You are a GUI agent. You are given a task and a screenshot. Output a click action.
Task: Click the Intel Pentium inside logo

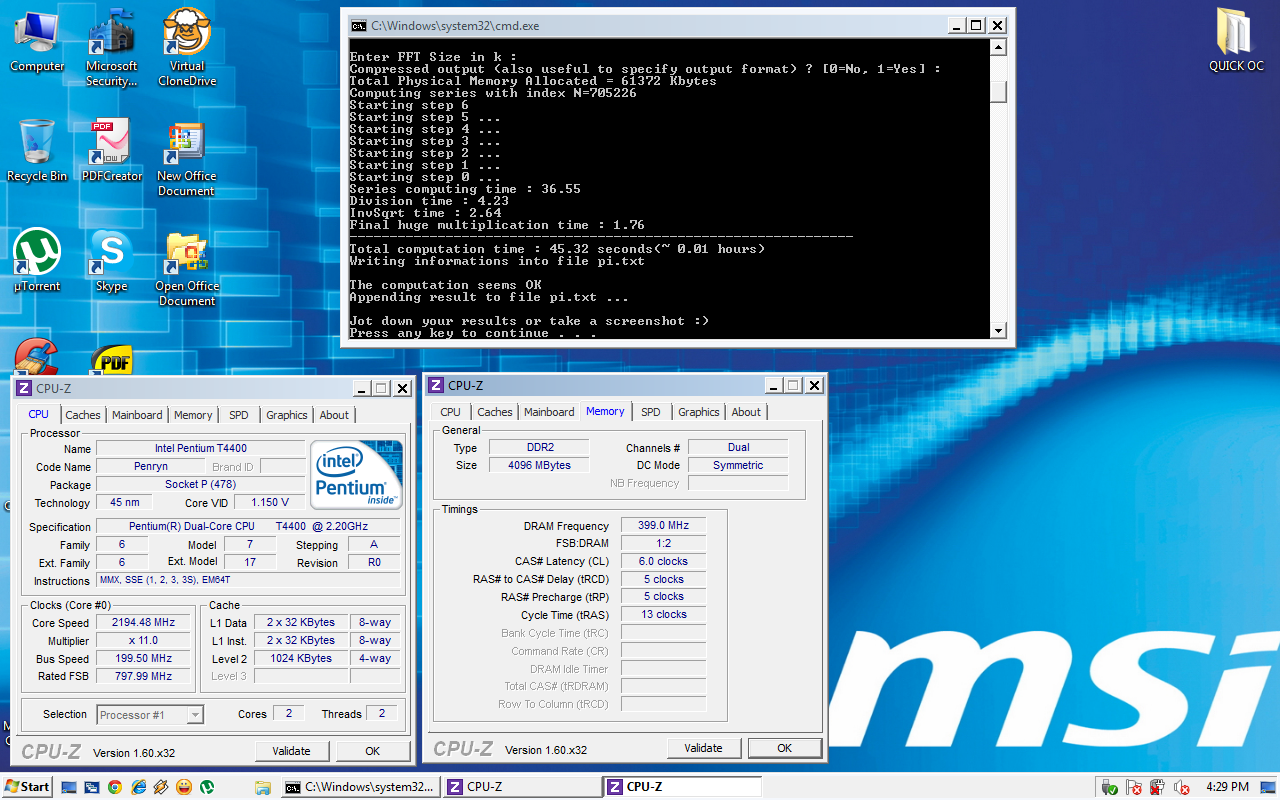pyautogui.click(x=357, y=474)
